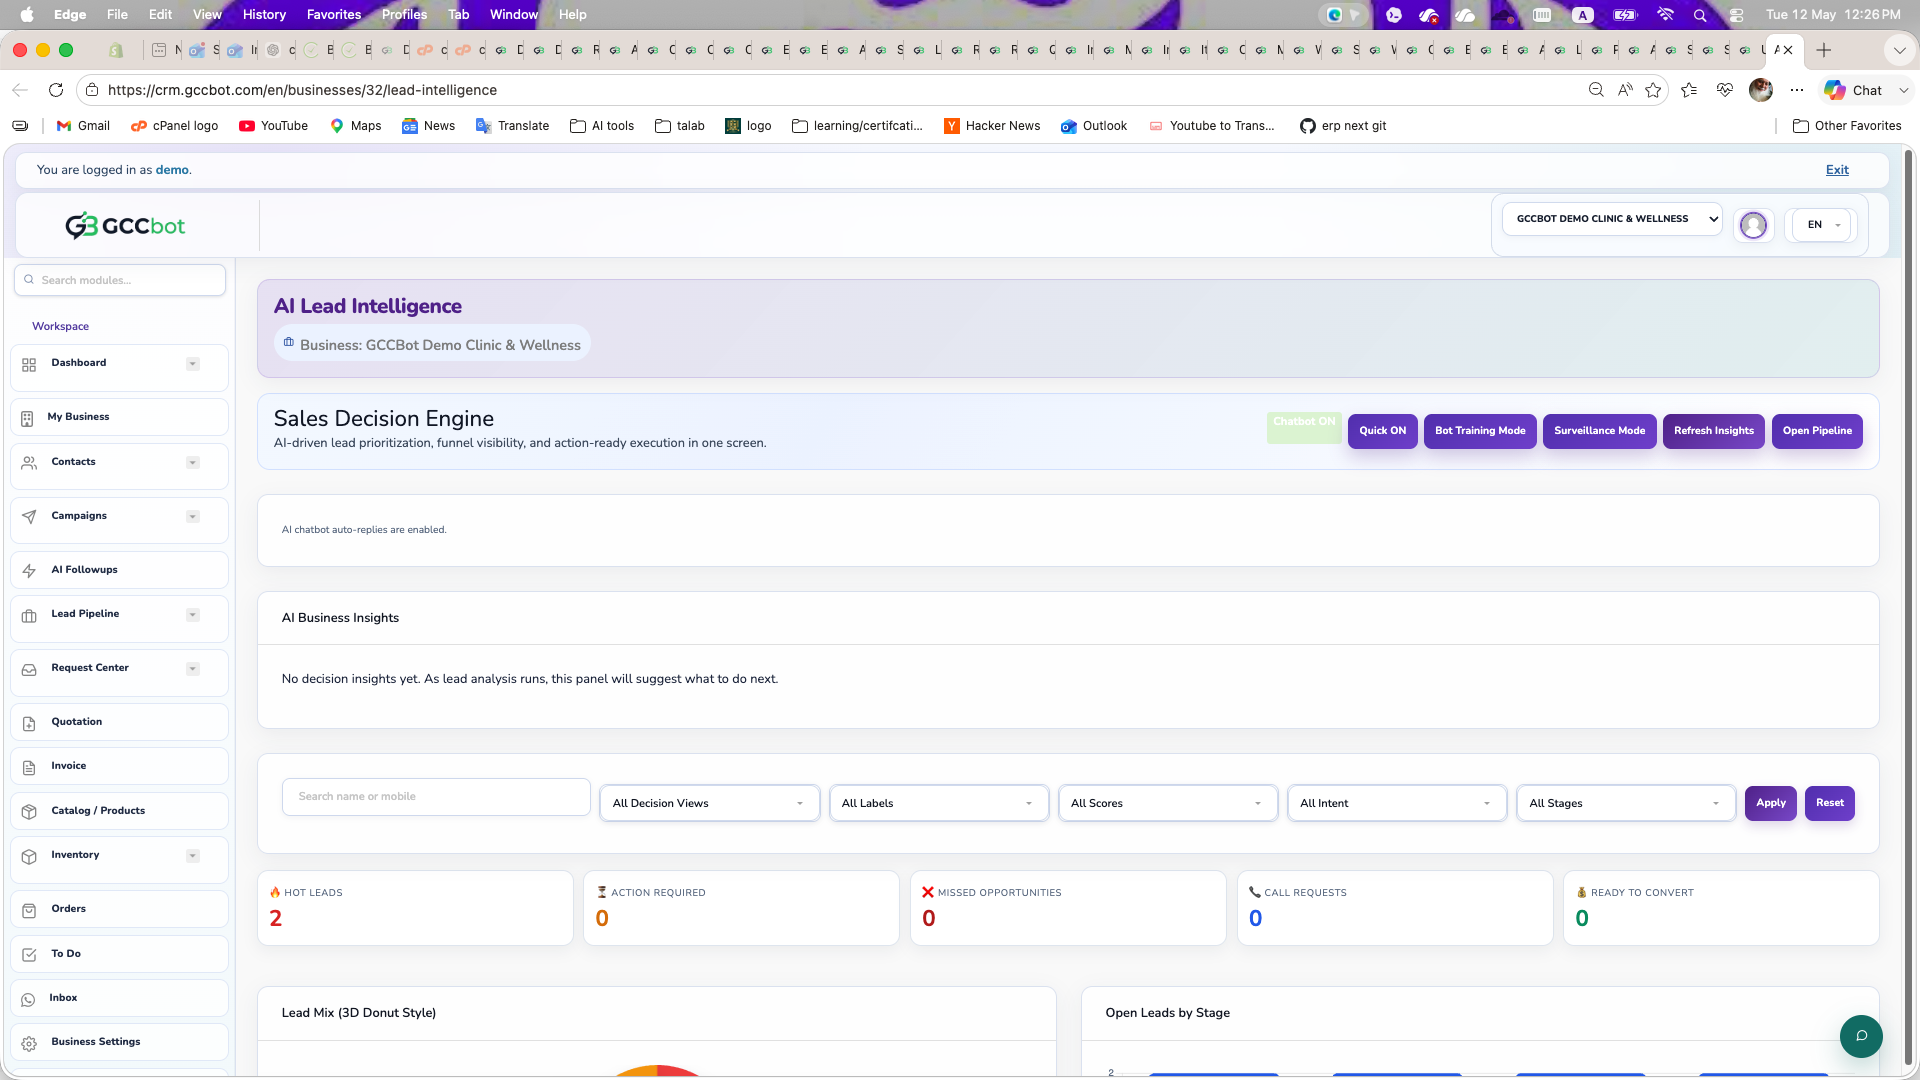Click the Search modules field

(120, 280)
